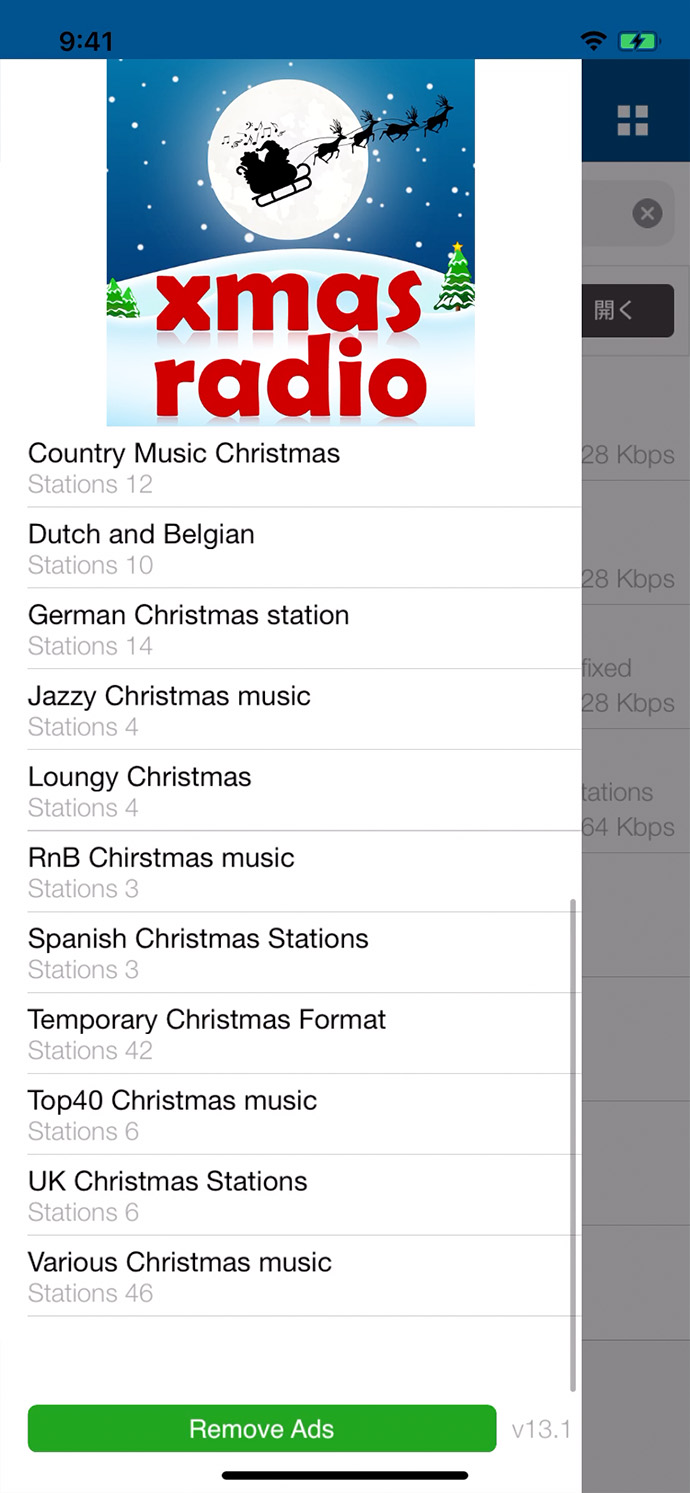Tap the xmas radio logo image

click(290, 243)
